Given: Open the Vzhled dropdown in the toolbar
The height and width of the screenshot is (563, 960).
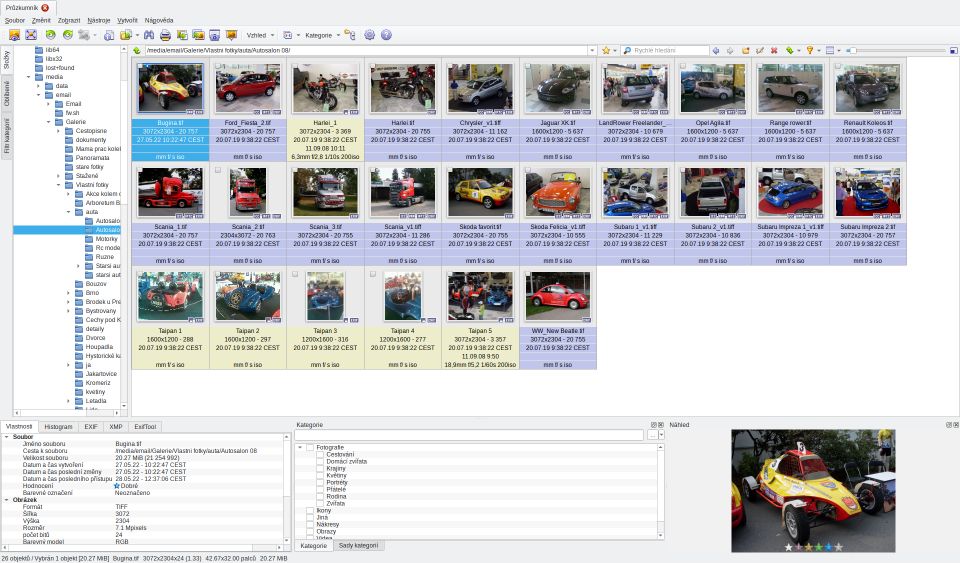Looking at the screenshot, I should (260, 35).
